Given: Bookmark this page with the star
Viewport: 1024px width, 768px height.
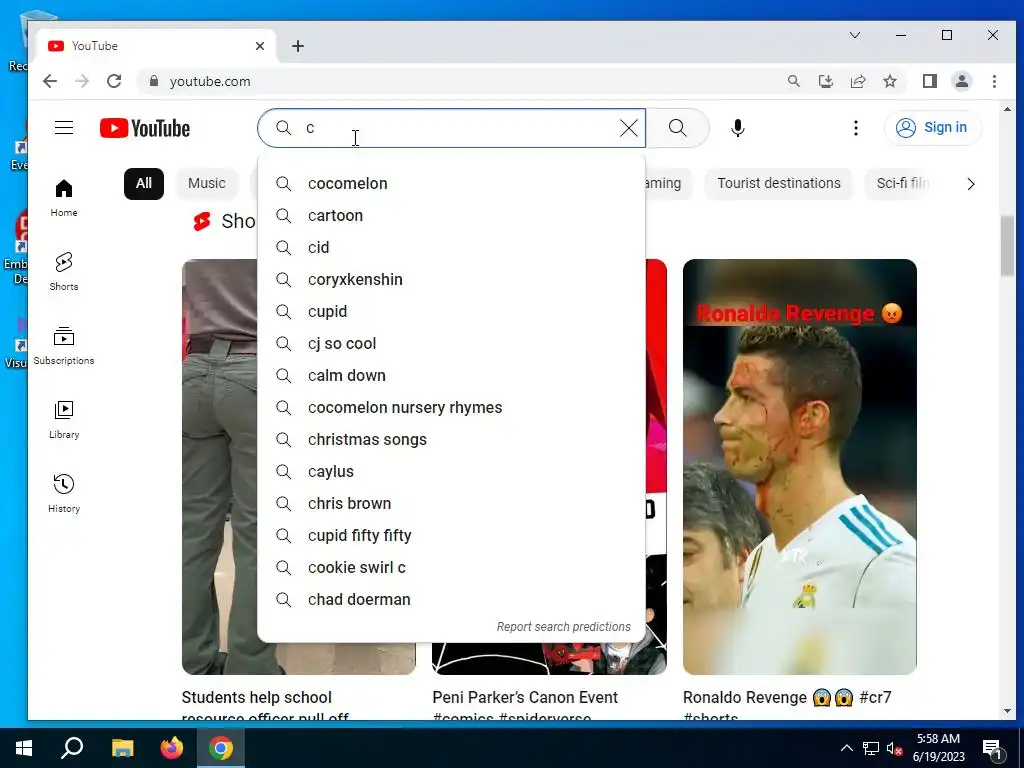Looking at the screenshot, I should (889, 81).
